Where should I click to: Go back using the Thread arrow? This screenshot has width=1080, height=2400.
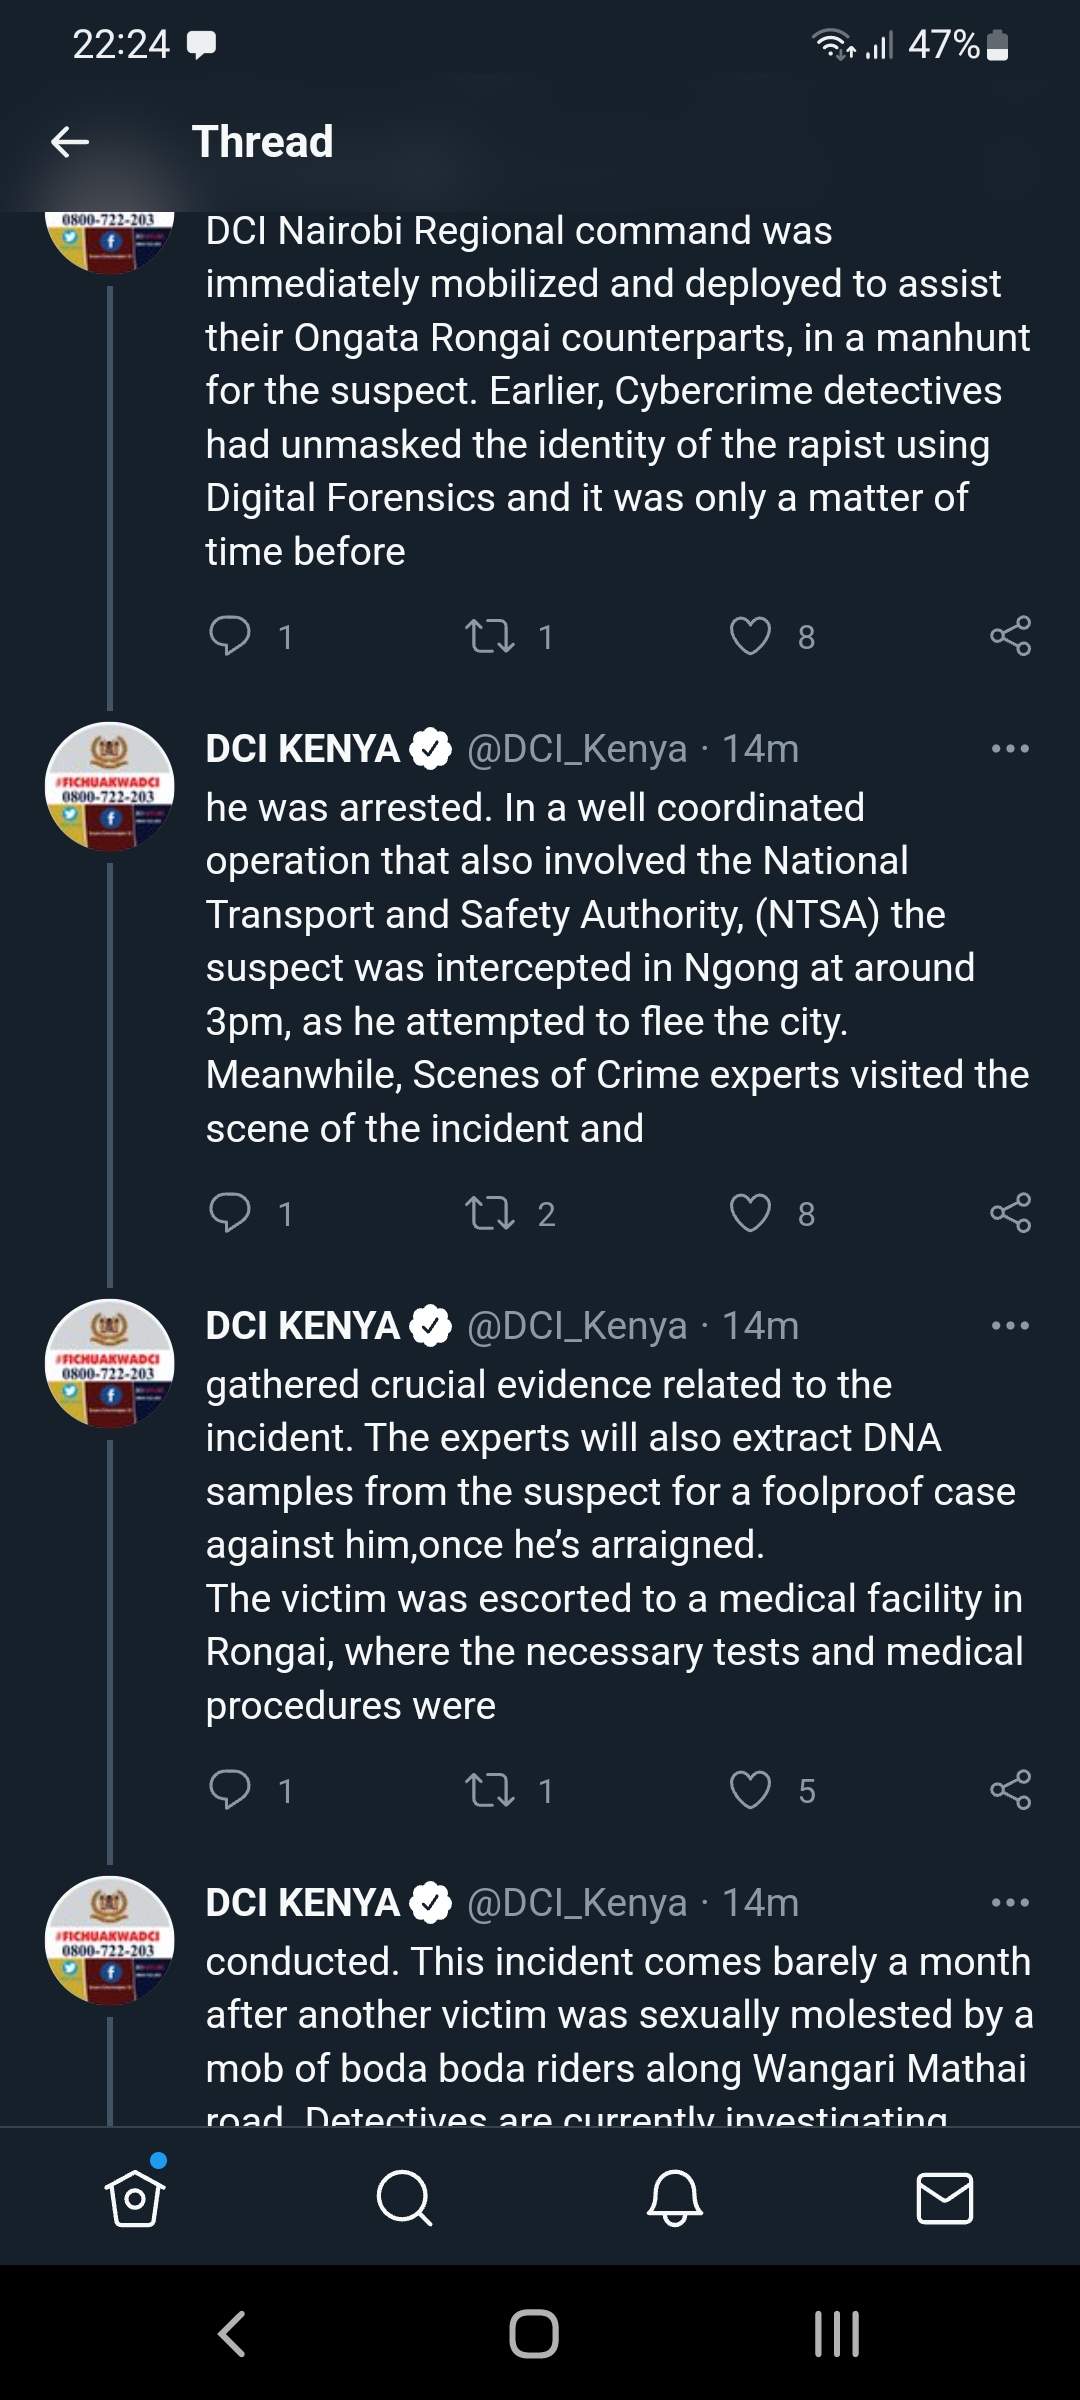70,142
